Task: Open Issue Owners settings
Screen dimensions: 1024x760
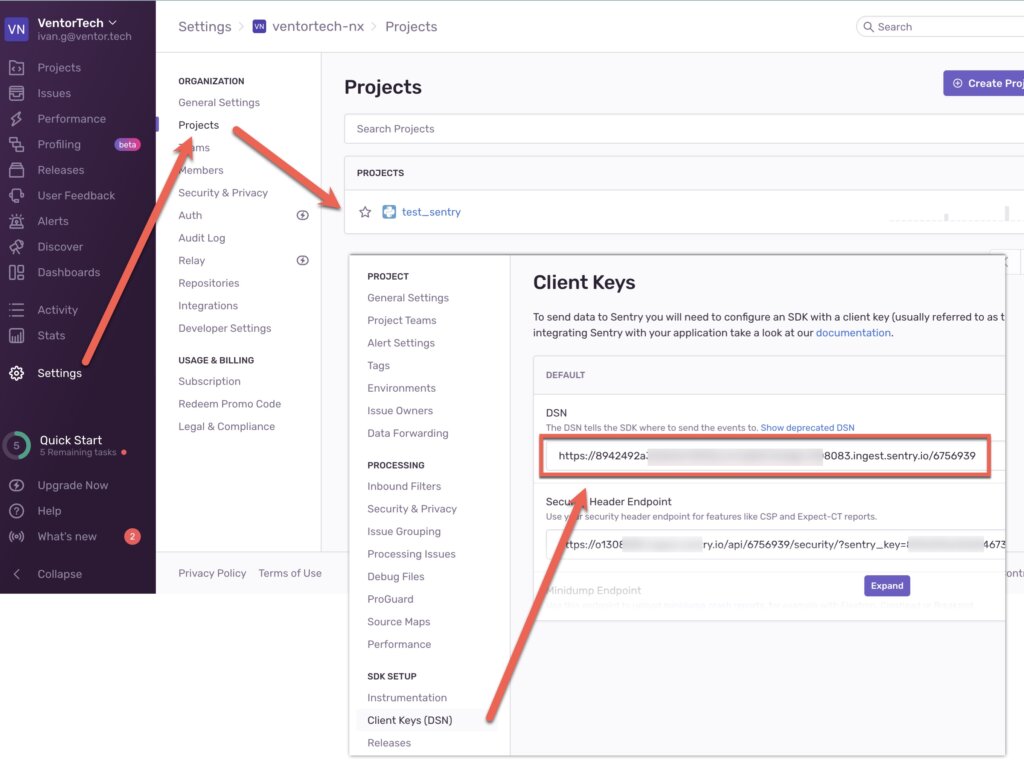Action: (400, 411)
